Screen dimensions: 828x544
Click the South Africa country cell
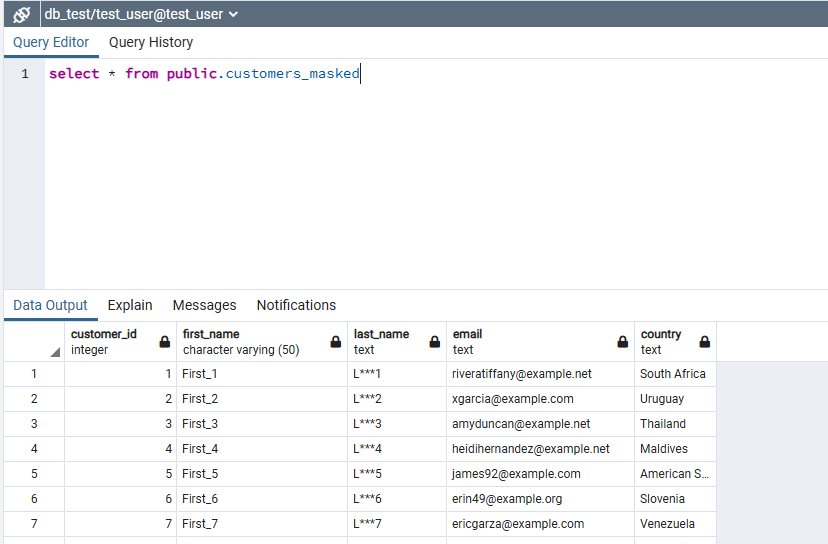(675, 374)
